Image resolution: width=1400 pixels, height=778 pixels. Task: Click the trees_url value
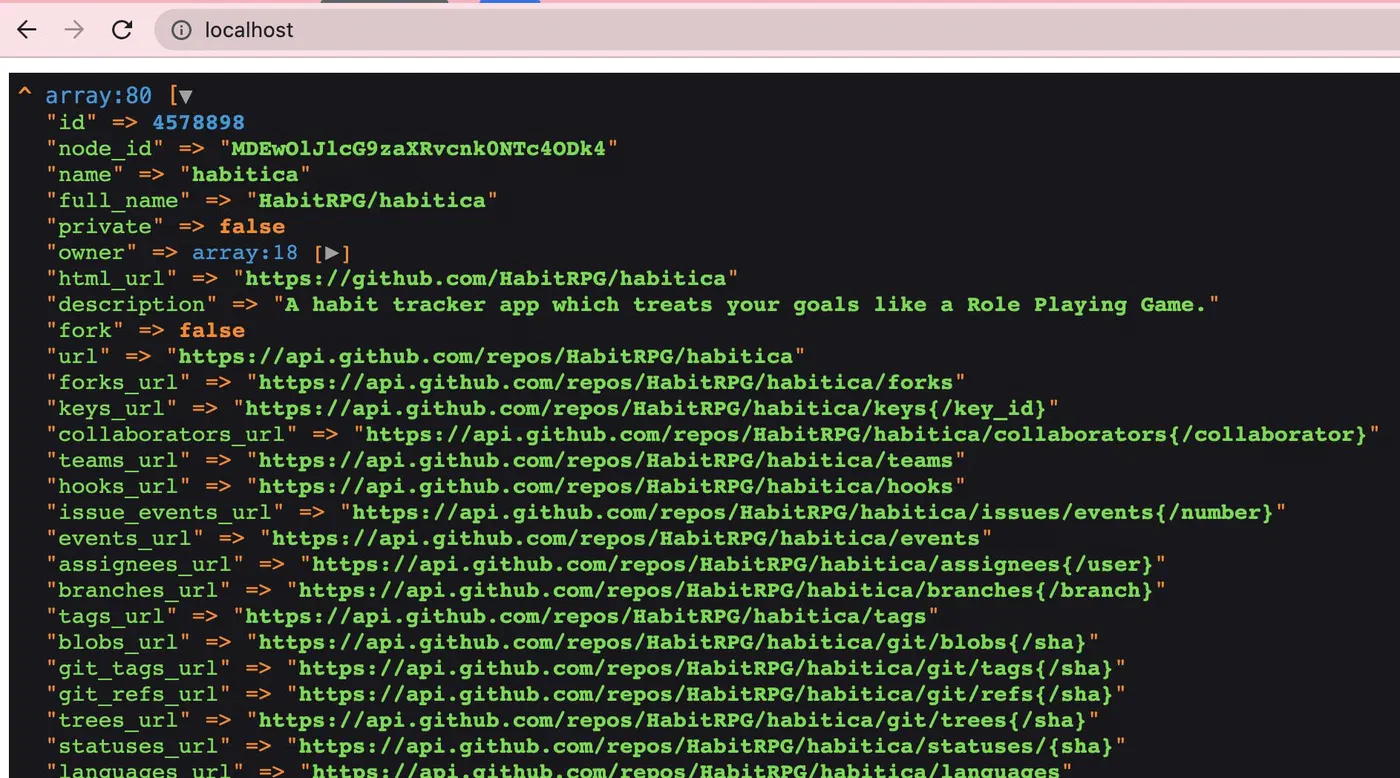click(672, 721)
